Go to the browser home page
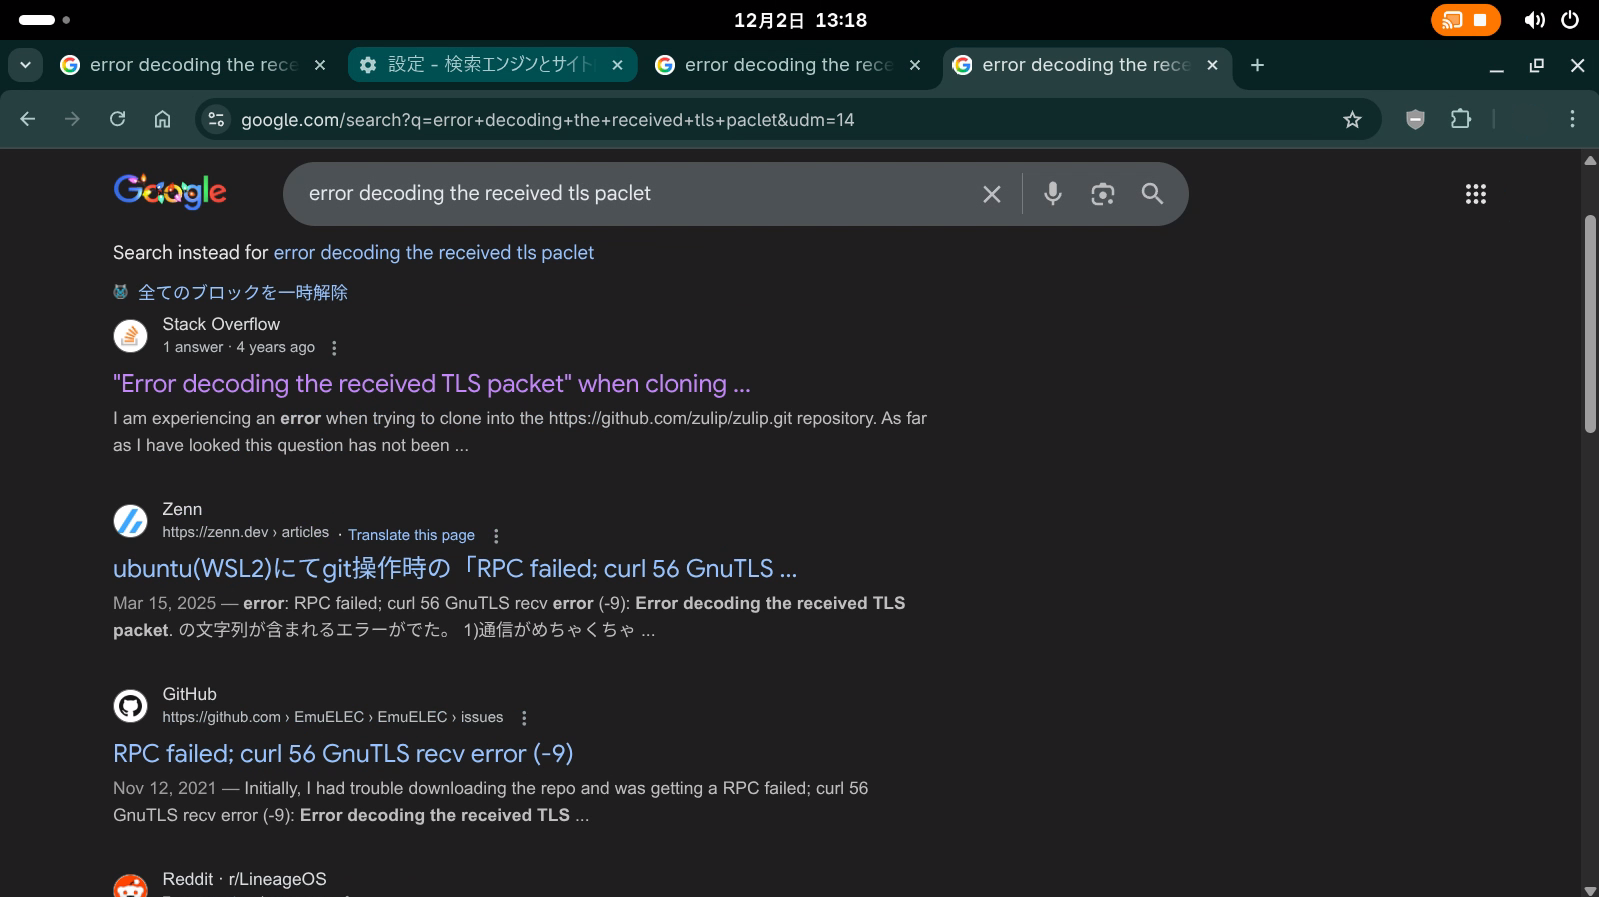 [x=162, y=120]
